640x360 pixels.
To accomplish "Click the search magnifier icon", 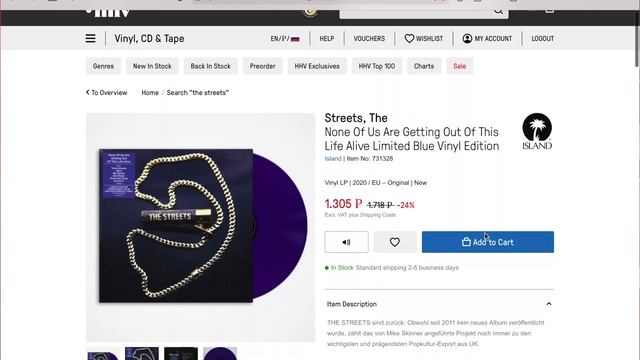I will tap(498, 11).
